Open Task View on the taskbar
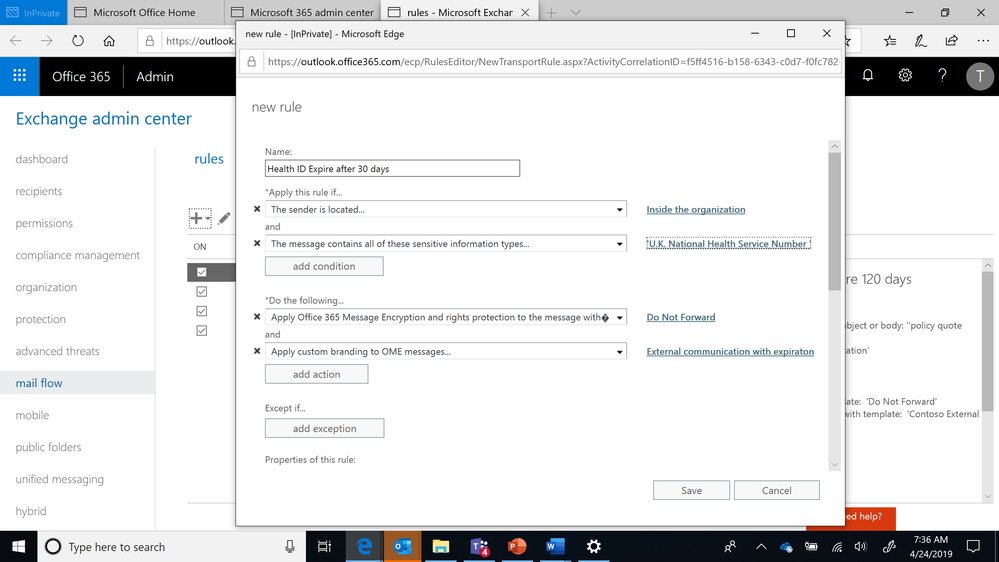Viewport: 999px width, 562px height. (324, 546)
